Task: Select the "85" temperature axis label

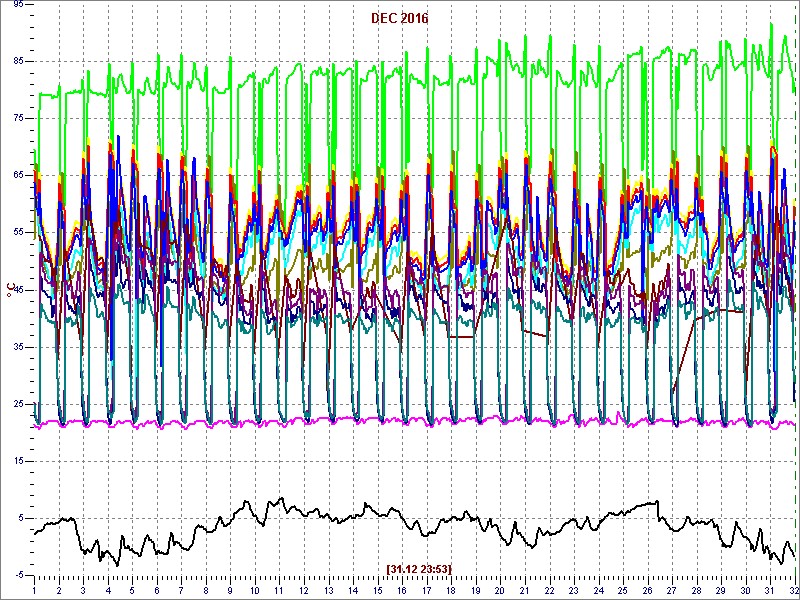Action: (18, 61)
